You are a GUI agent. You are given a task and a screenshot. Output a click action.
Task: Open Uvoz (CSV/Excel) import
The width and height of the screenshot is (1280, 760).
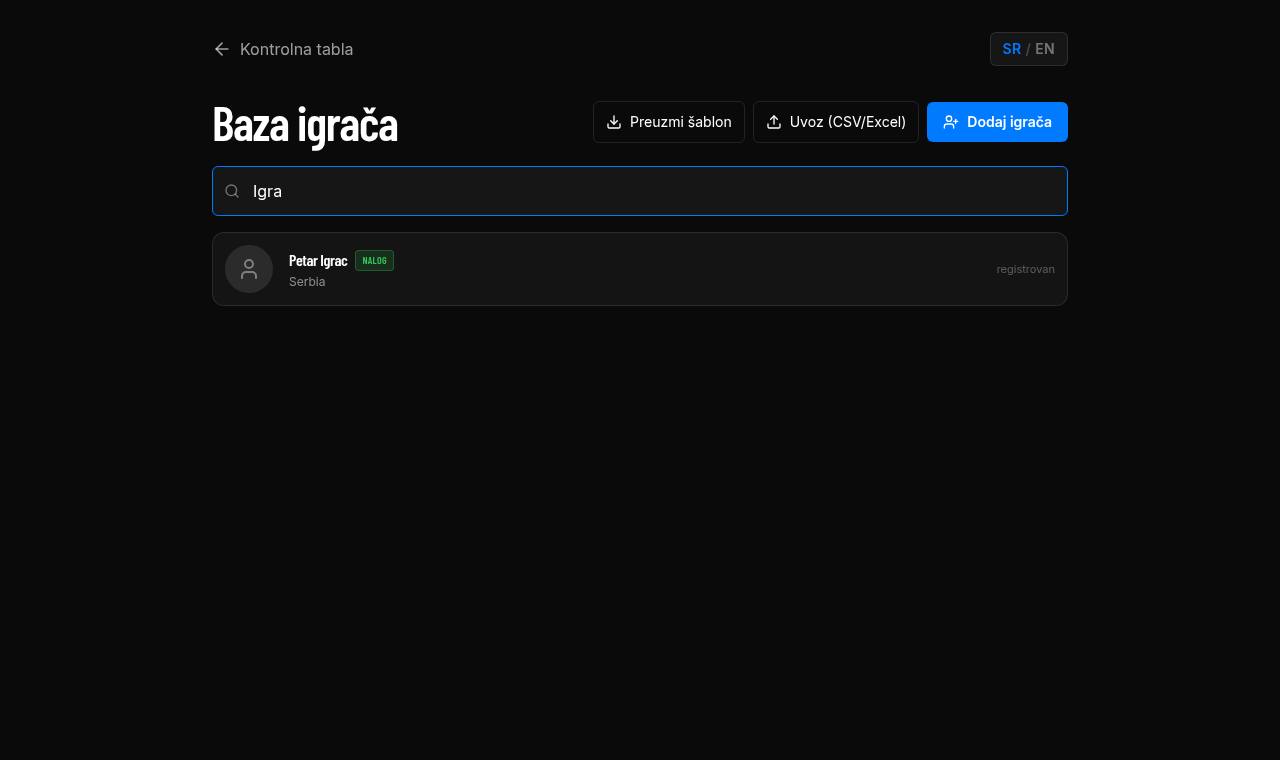tap(836, 122)
